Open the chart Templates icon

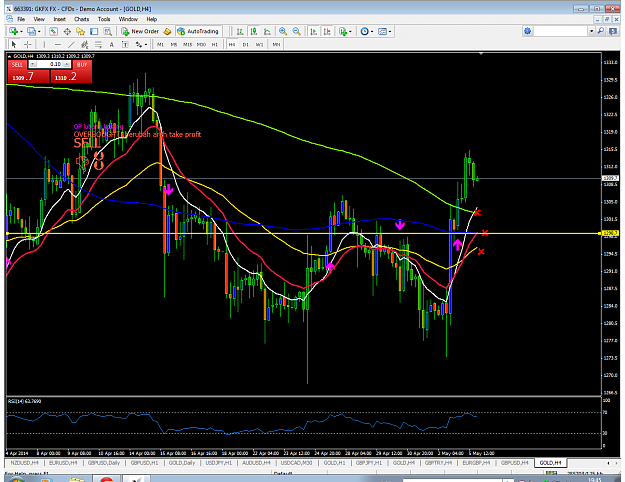pyautogui.click(x=383, y=31)
